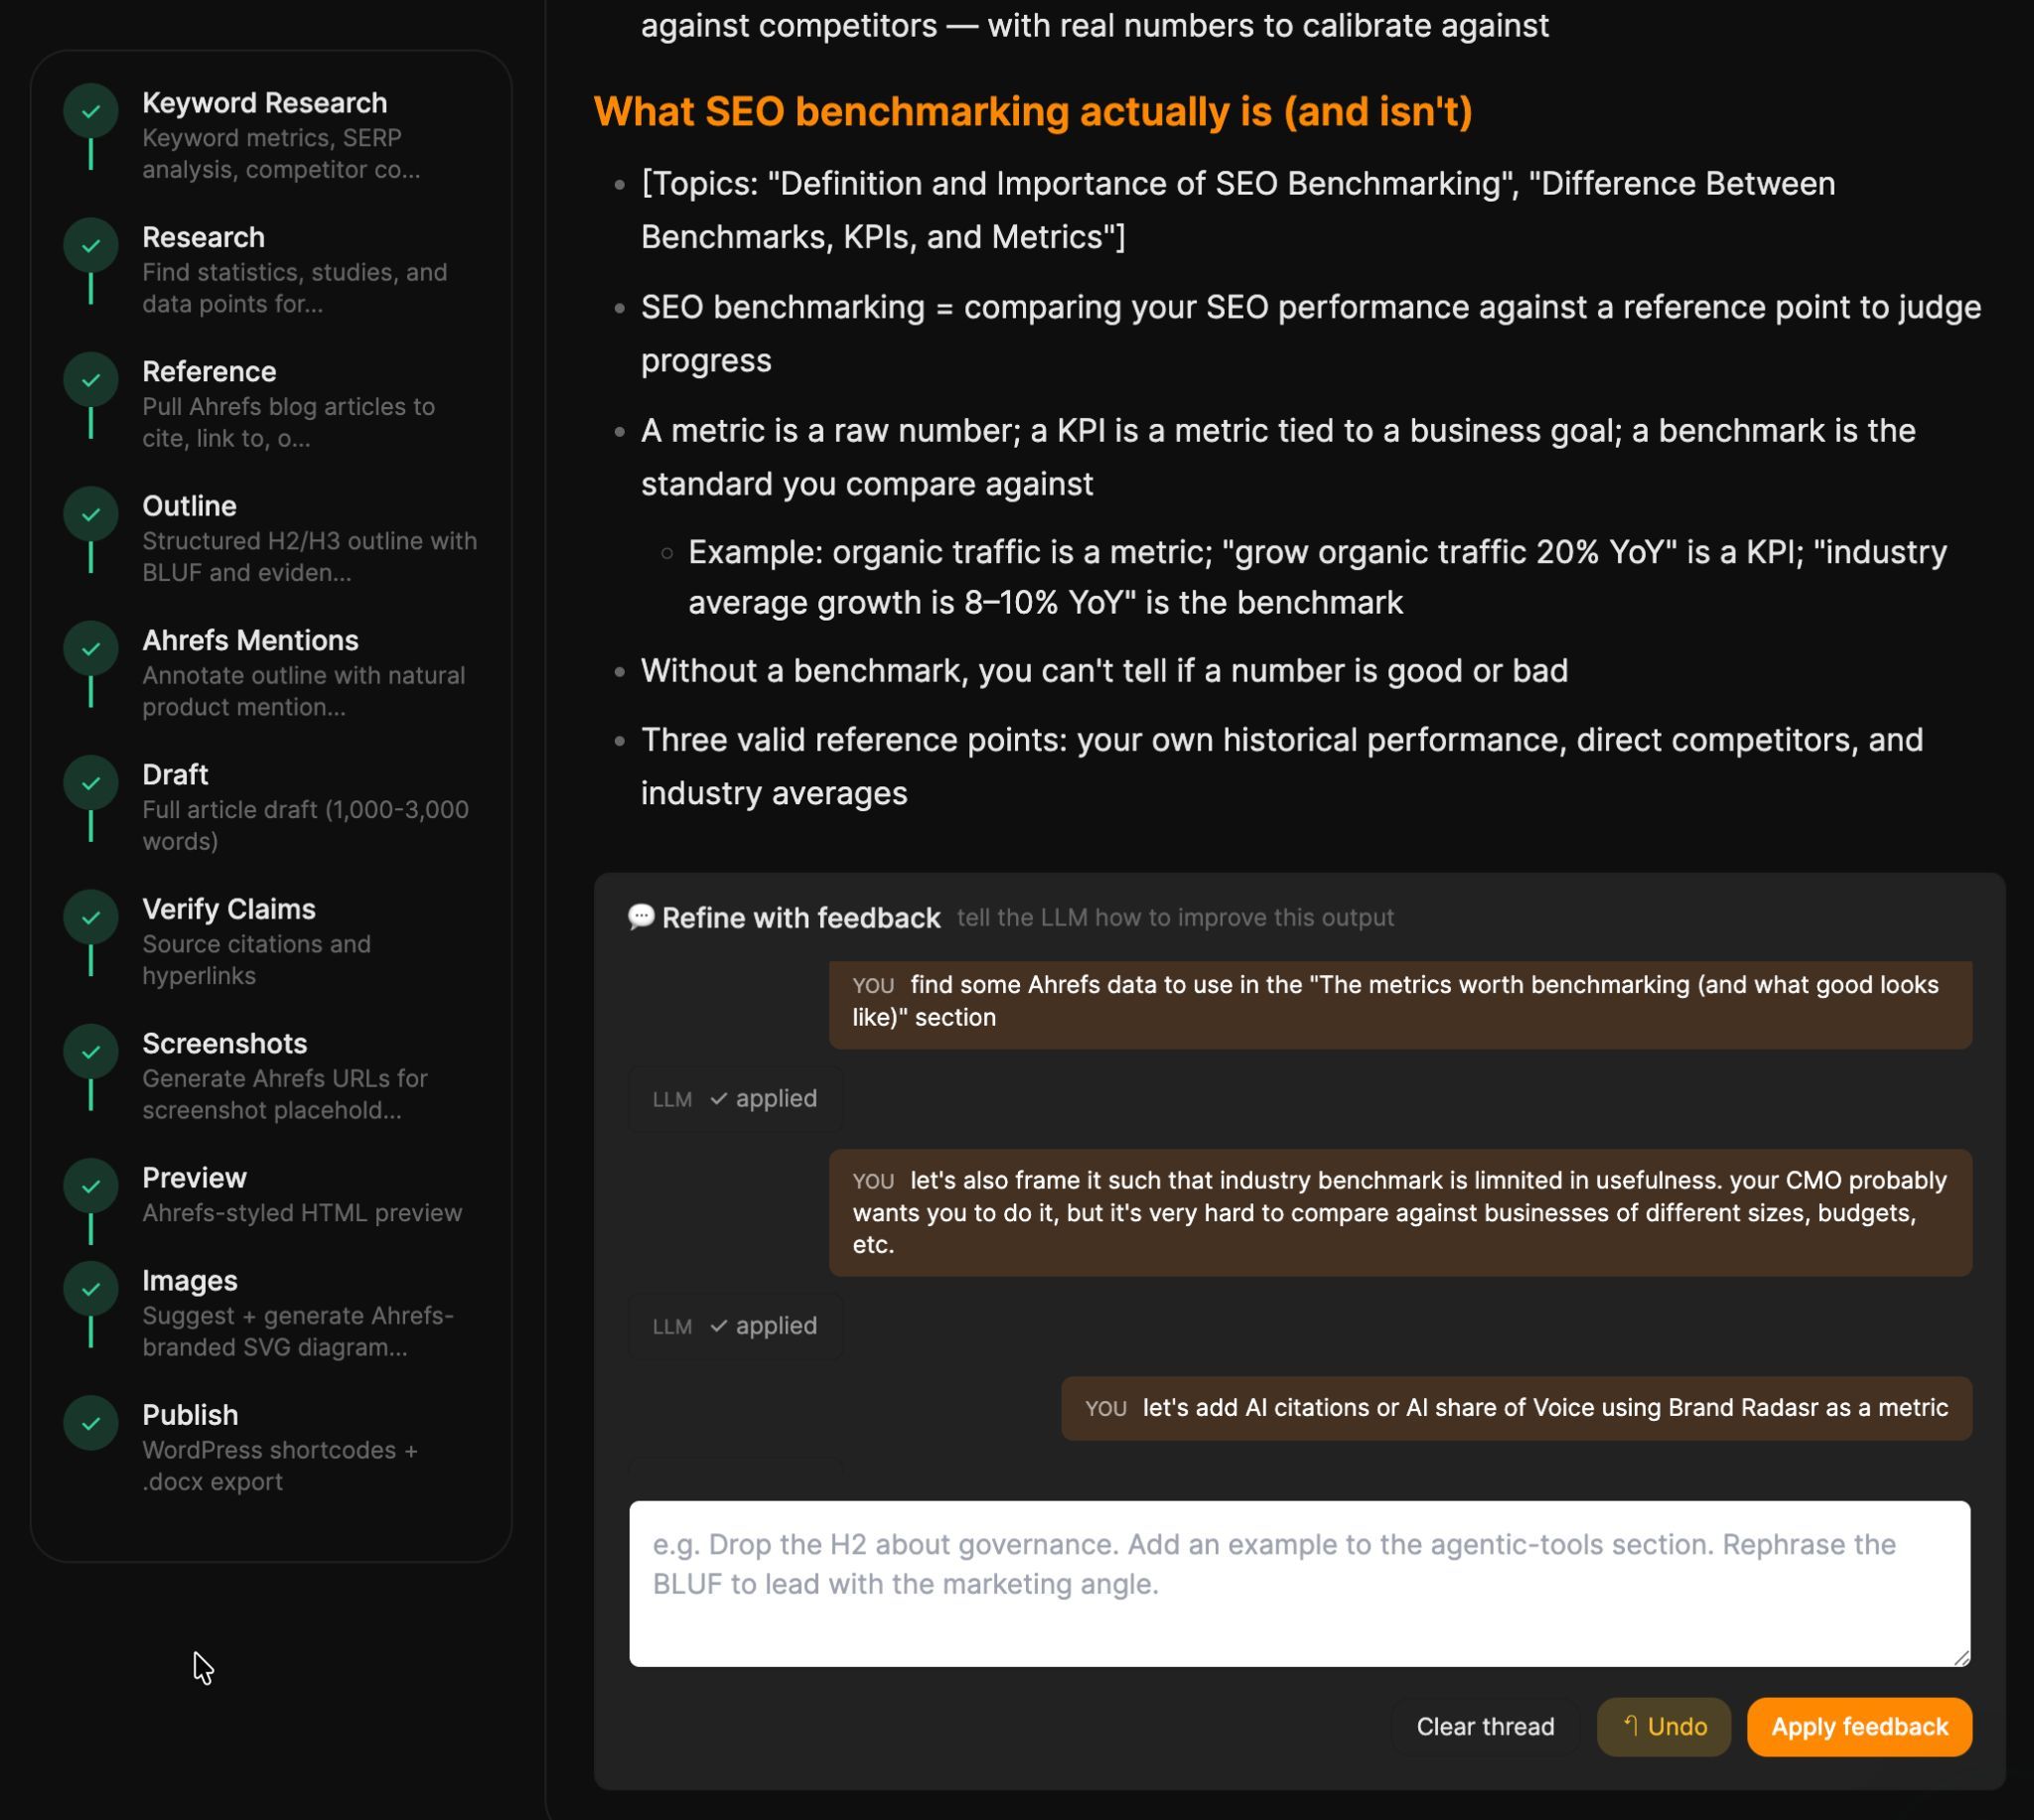
Task: Click the Verify Claims step checkmark icon
Action: (x=91, y=917)
